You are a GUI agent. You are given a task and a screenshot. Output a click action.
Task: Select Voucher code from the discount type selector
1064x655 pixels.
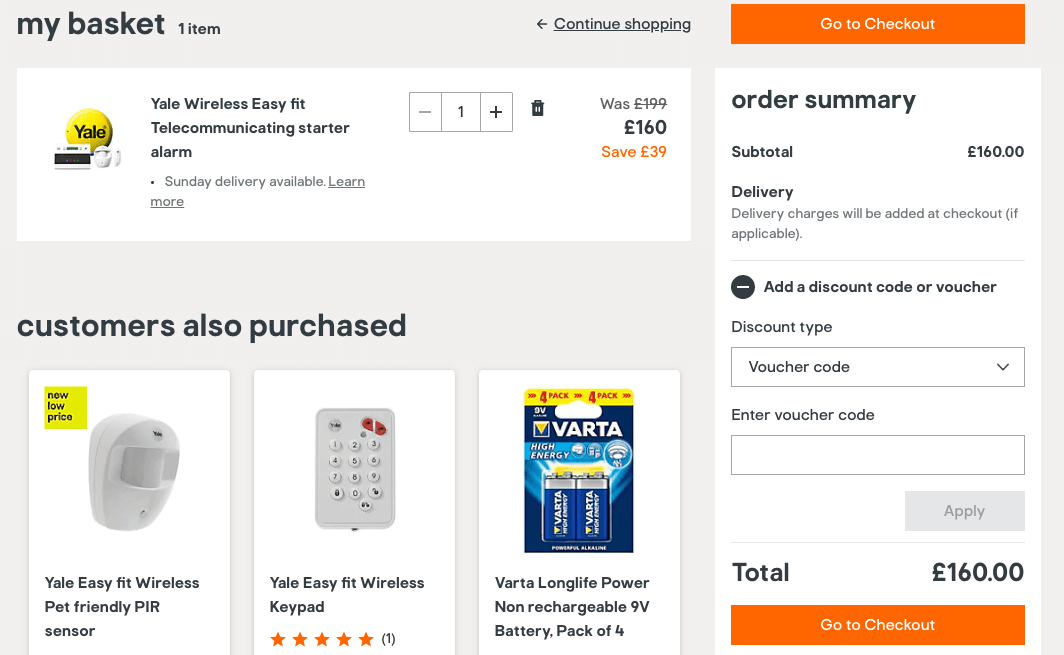click(x=877, y=366)
